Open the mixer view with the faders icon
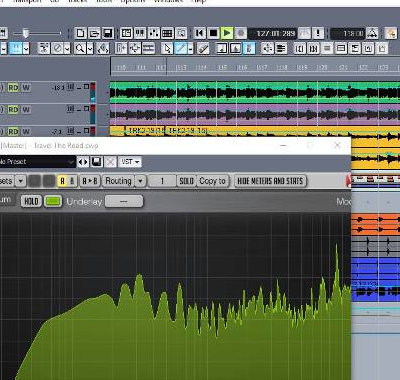This screenshot has height=380, width=400. point(140,33)
